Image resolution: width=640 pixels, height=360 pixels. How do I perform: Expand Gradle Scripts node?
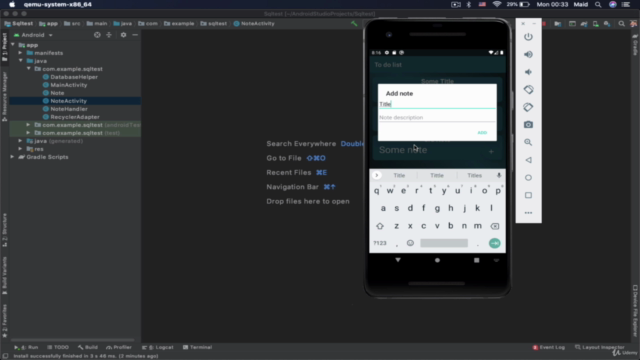tap(12, 157)
